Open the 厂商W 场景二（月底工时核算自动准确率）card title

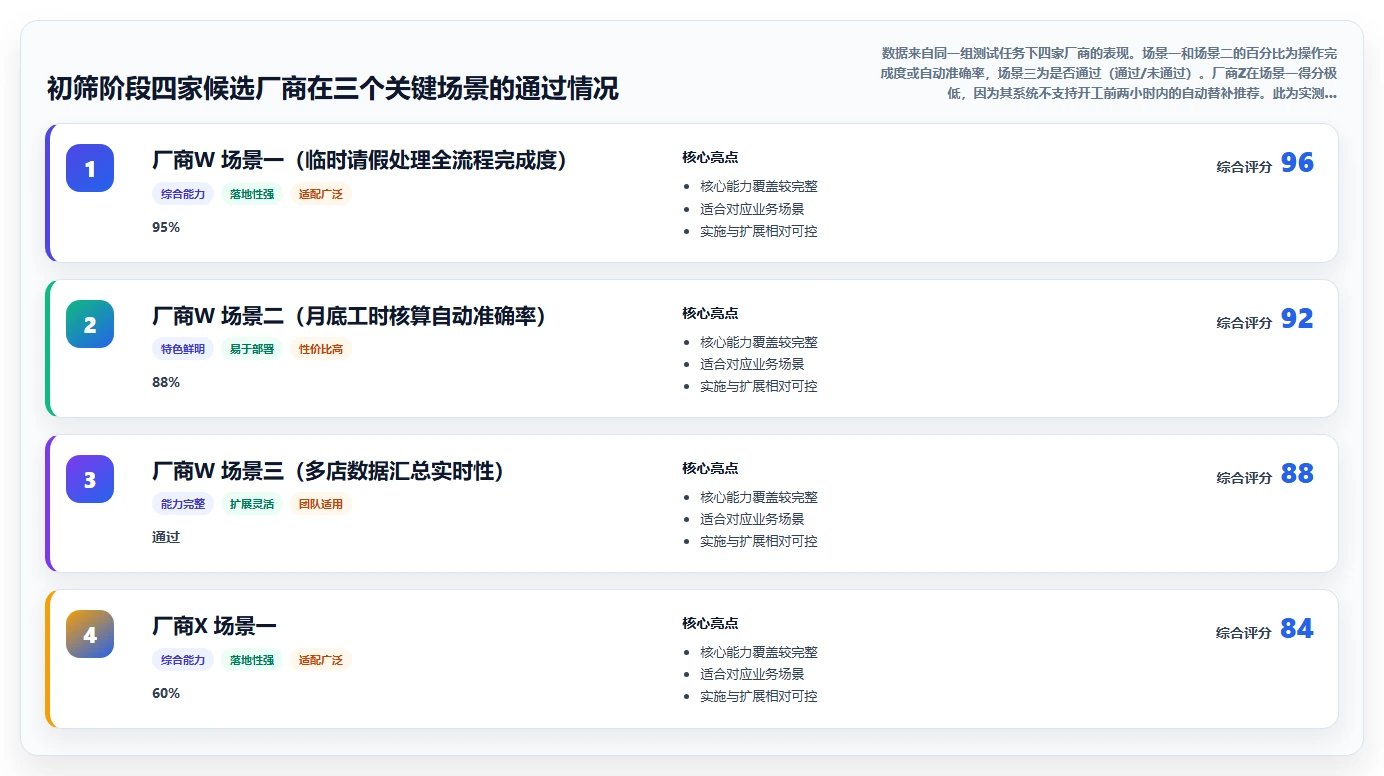[349, 316]
